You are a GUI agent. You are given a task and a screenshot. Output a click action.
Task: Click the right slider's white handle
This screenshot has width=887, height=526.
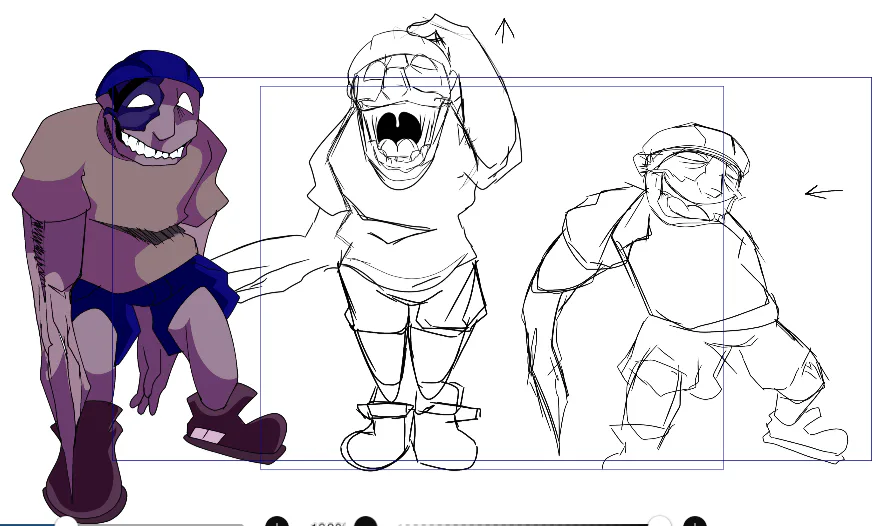pyautogui.click(x=659, y=519)
